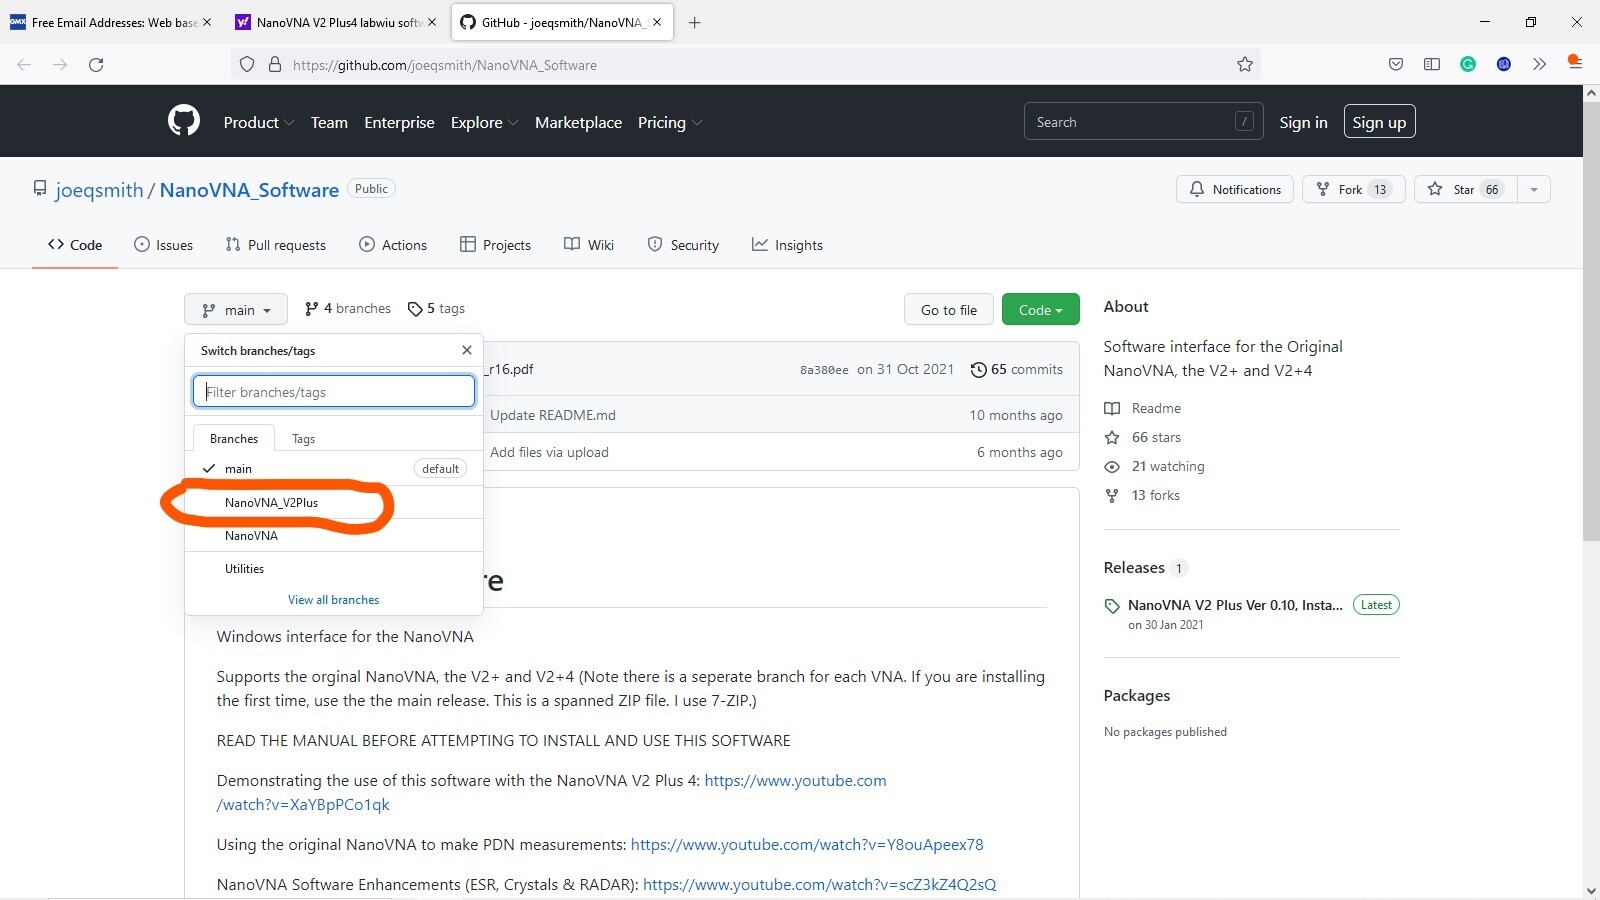This screenshot has width=1600, height=900.
Task: Click the shield tracking protection icon
Action: [247, 64]
